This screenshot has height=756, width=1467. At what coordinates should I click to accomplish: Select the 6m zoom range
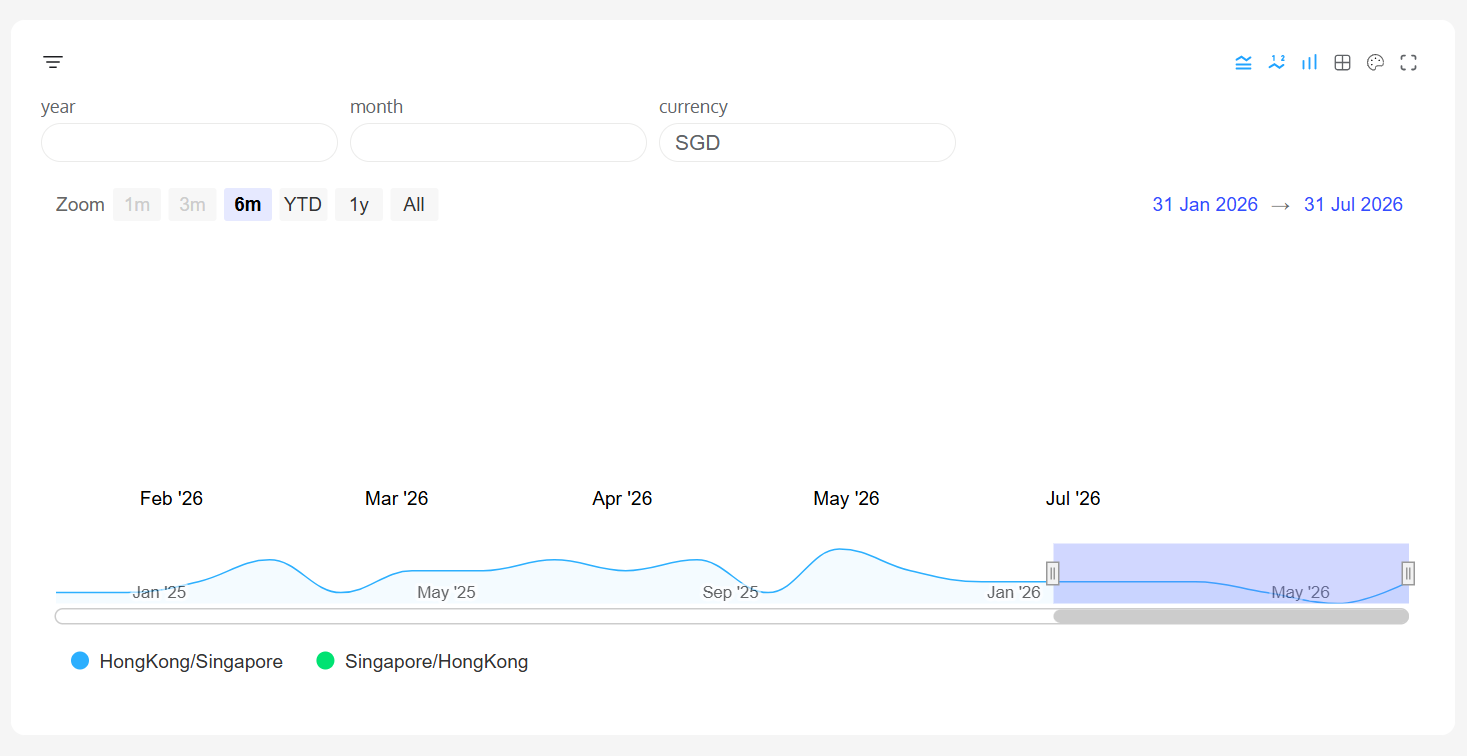[247, 205]
